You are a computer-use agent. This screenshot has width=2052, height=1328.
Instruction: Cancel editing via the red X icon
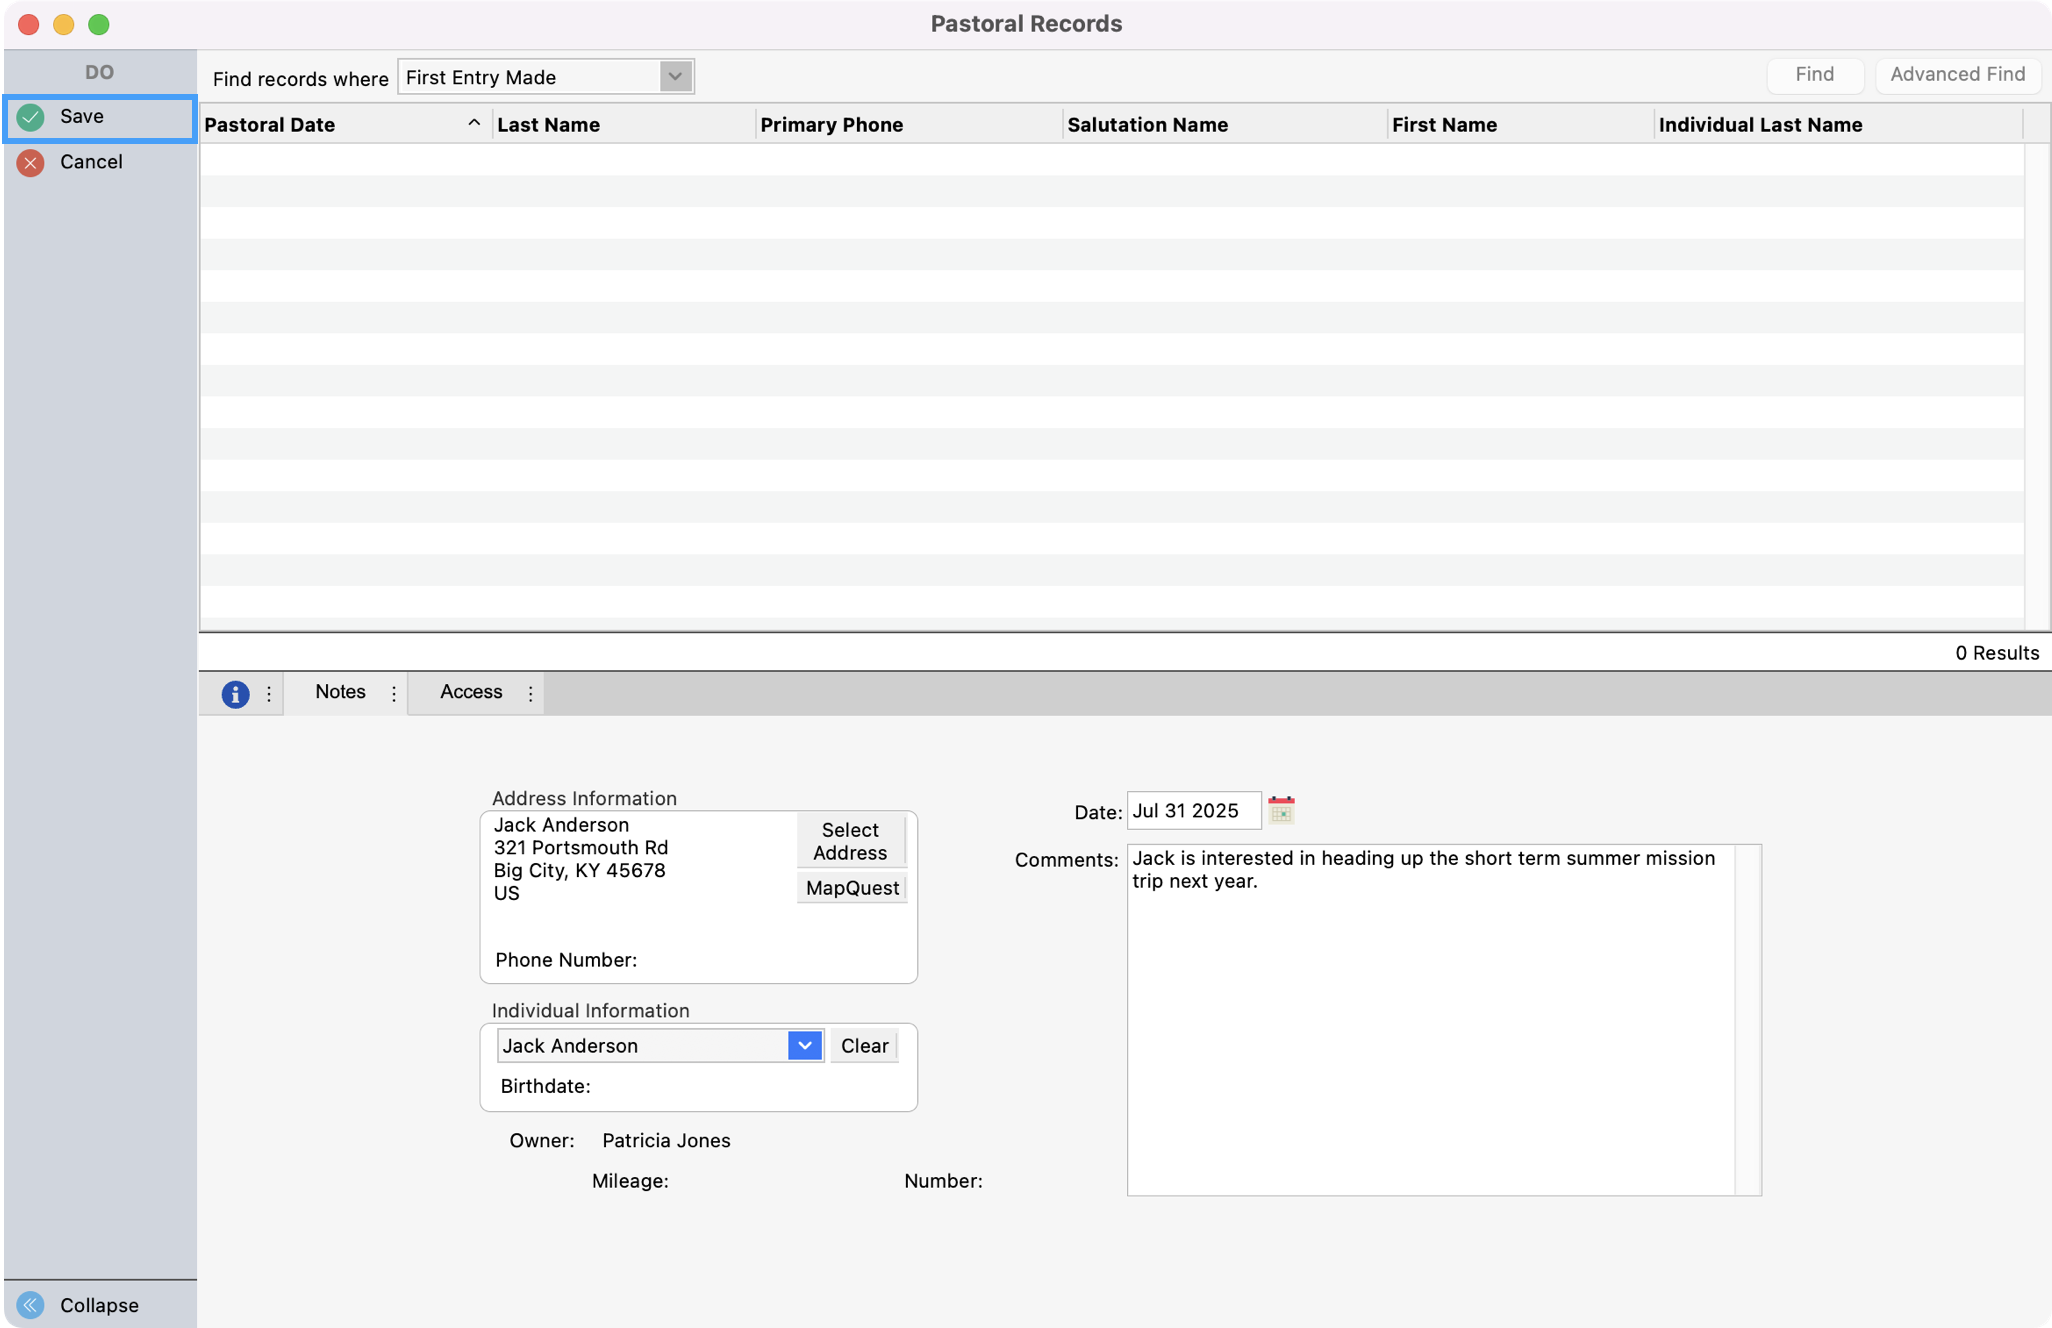[x=30, y=162]
